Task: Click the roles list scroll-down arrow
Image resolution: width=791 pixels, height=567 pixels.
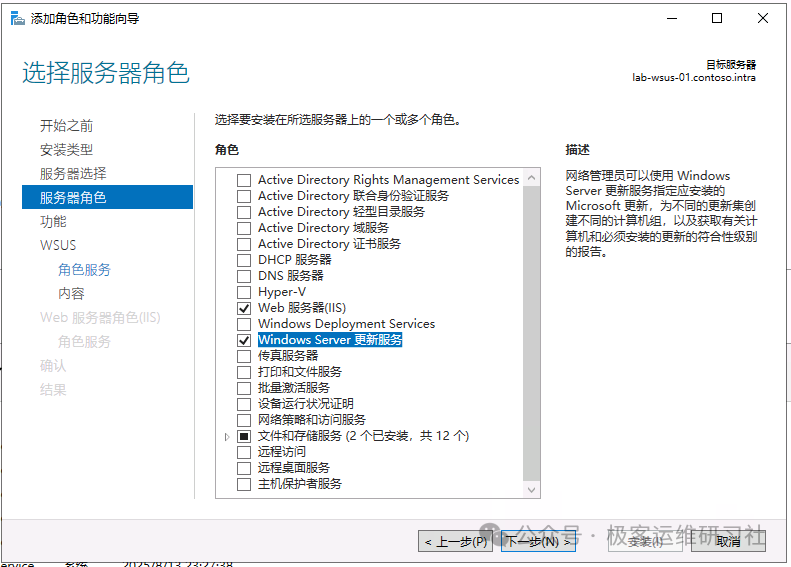Action: click(x=531, y=489)
